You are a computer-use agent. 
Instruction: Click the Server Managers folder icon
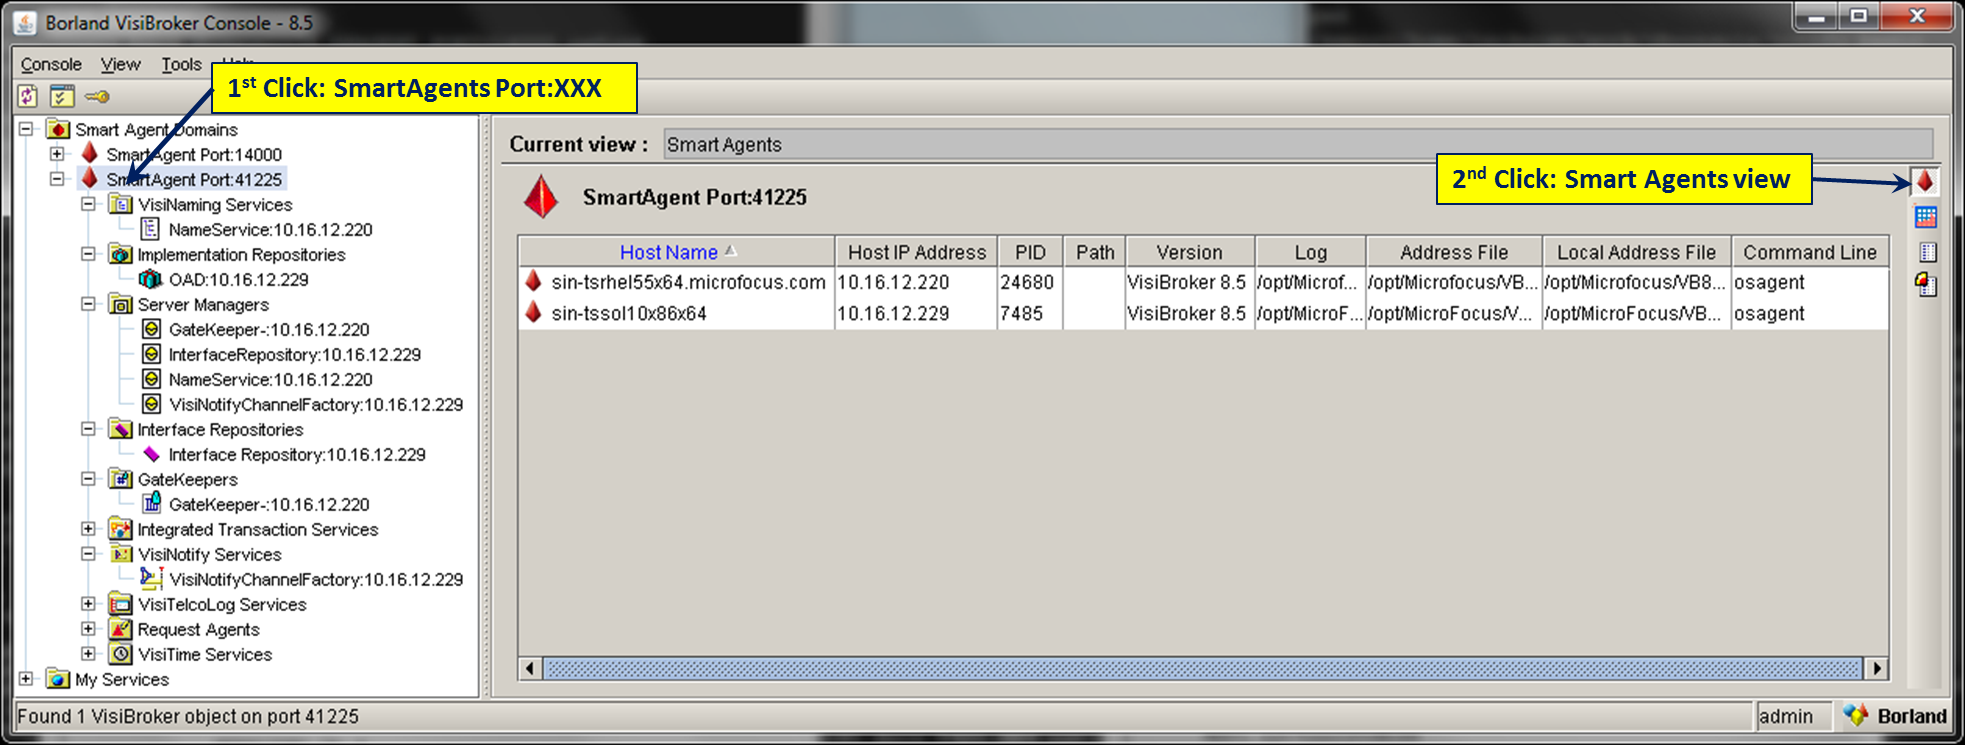tap(121, 304)
